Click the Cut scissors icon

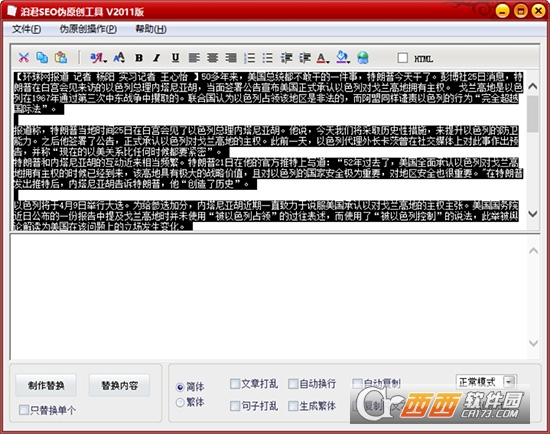pos(24,58)
